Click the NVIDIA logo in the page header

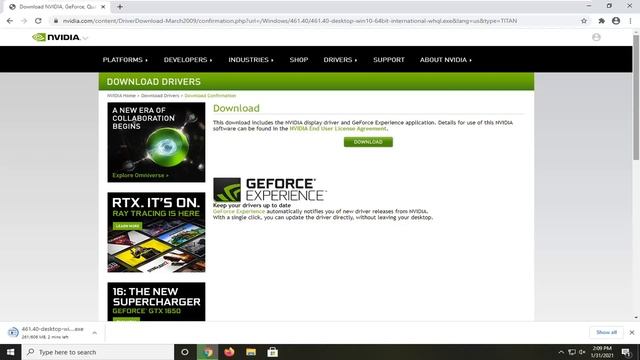[x=56, y=37]
